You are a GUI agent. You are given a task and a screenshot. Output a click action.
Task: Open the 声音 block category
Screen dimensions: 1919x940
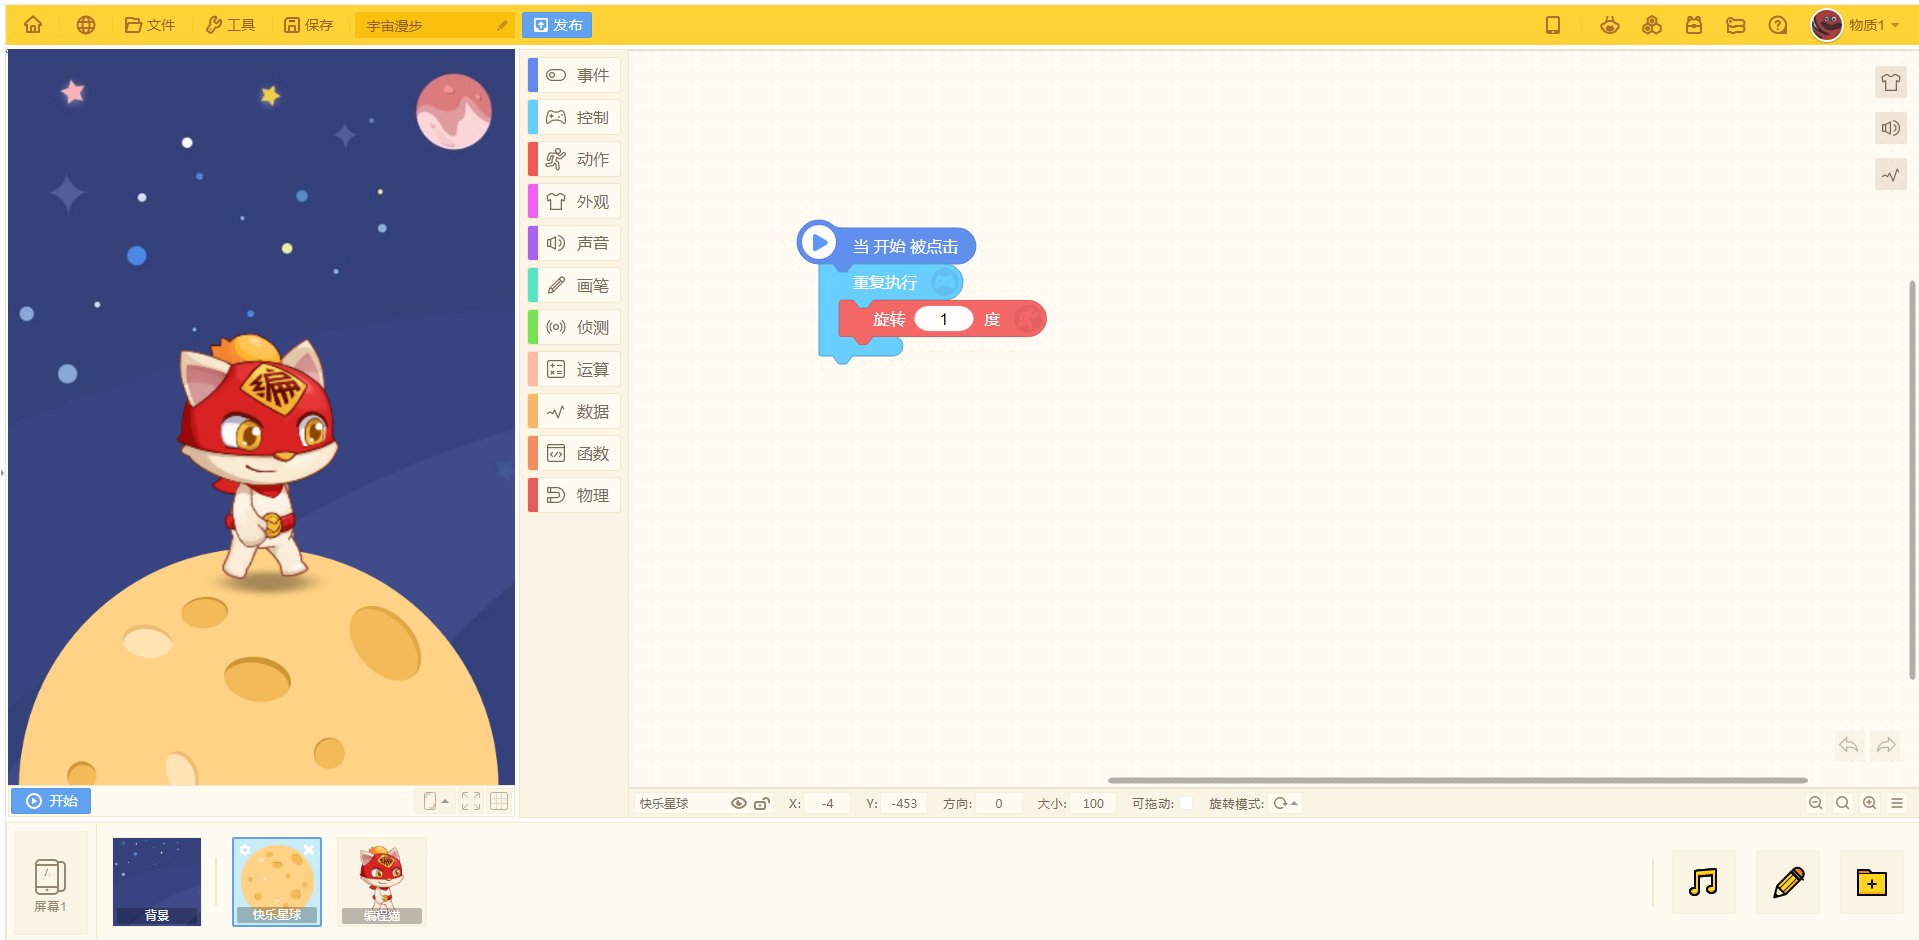coord(574,243)
